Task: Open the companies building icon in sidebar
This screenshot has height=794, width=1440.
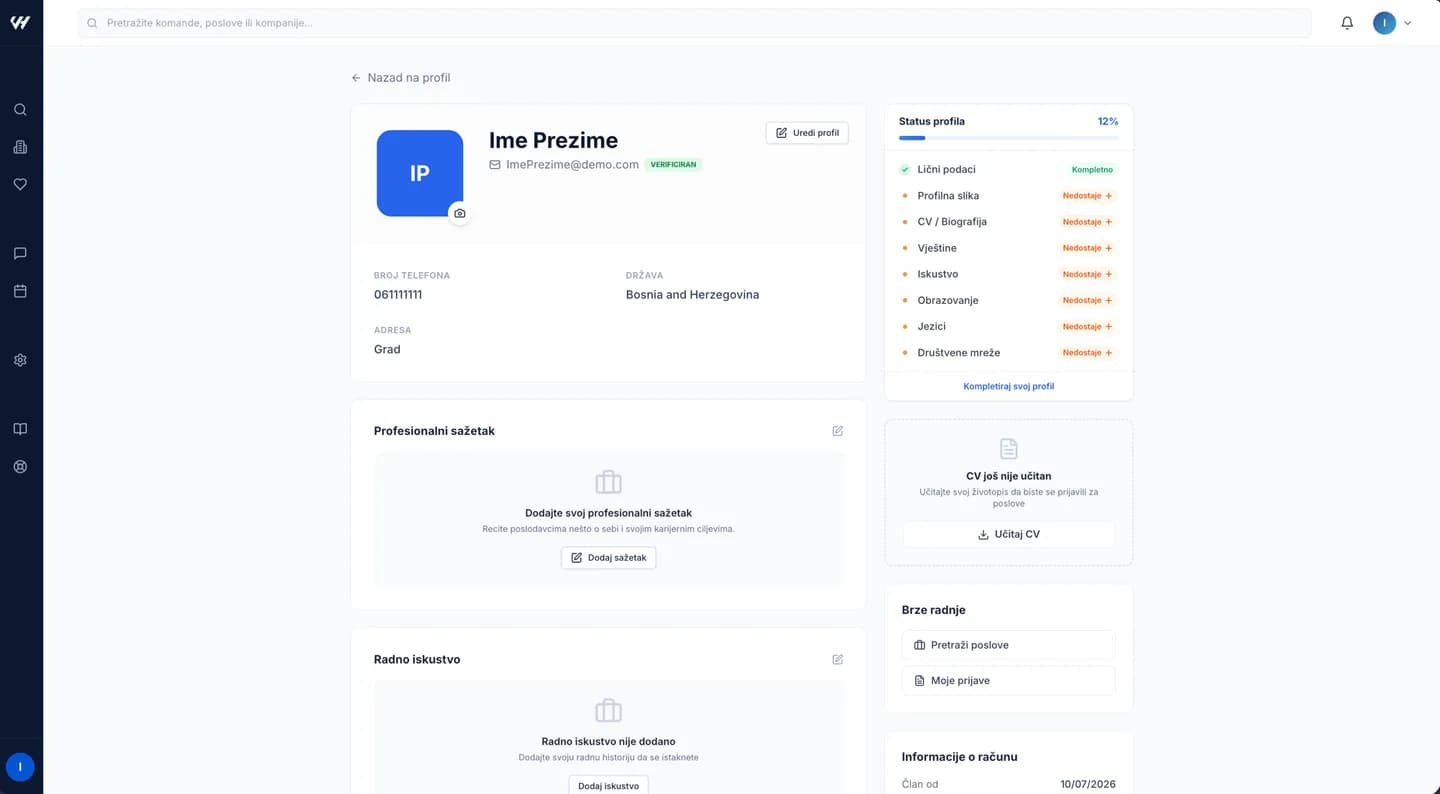Action: 20,147
